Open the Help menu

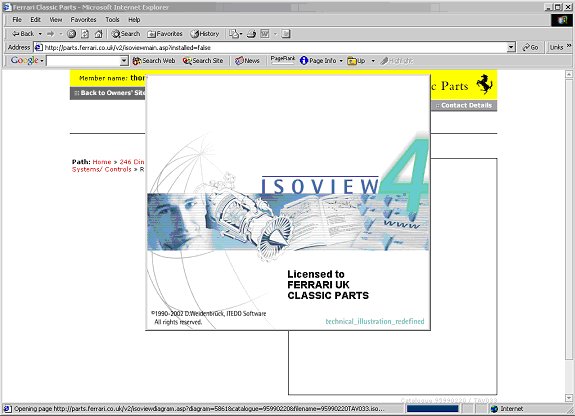point(134,20)
